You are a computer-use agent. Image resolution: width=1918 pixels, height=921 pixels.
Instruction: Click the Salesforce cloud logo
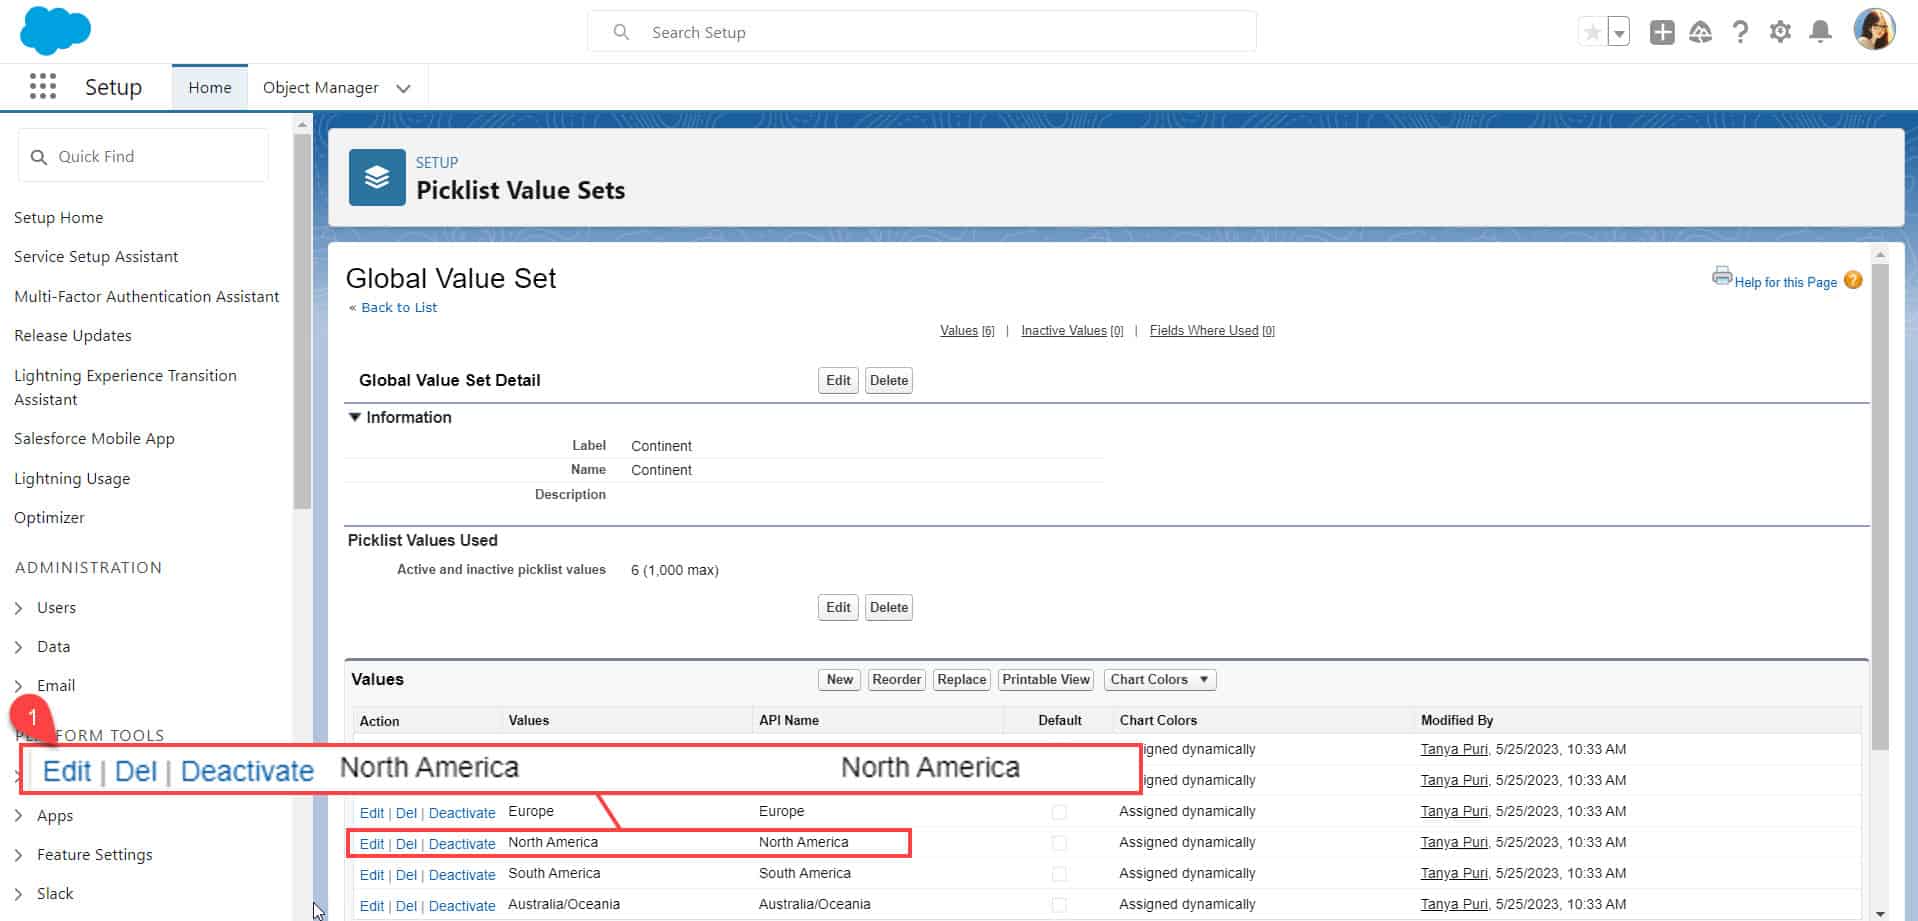tap(55, 30)
